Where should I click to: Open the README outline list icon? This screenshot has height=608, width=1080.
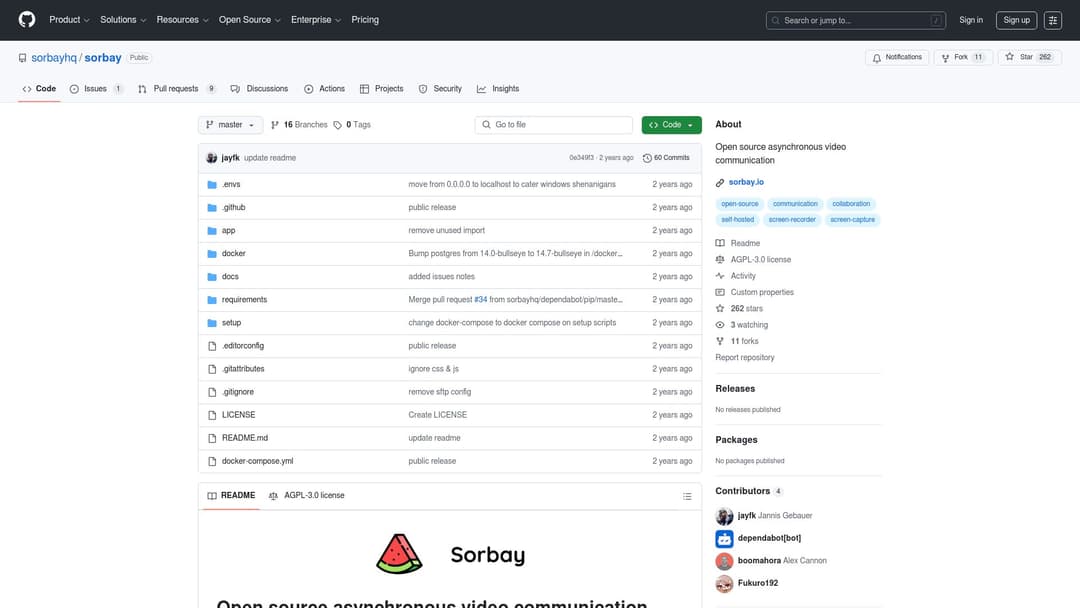click(x=687, y=496)
